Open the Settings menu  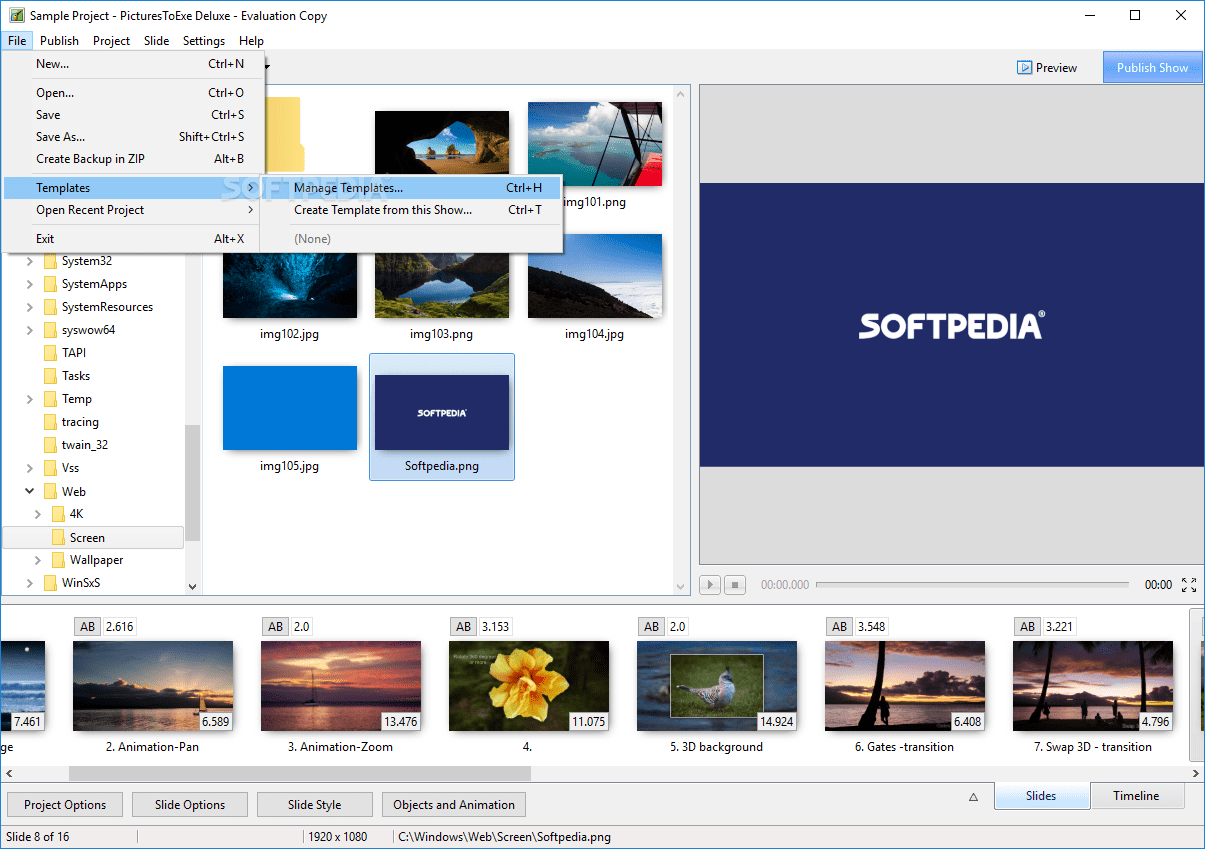pyautogui.click(x=204, y=41)
